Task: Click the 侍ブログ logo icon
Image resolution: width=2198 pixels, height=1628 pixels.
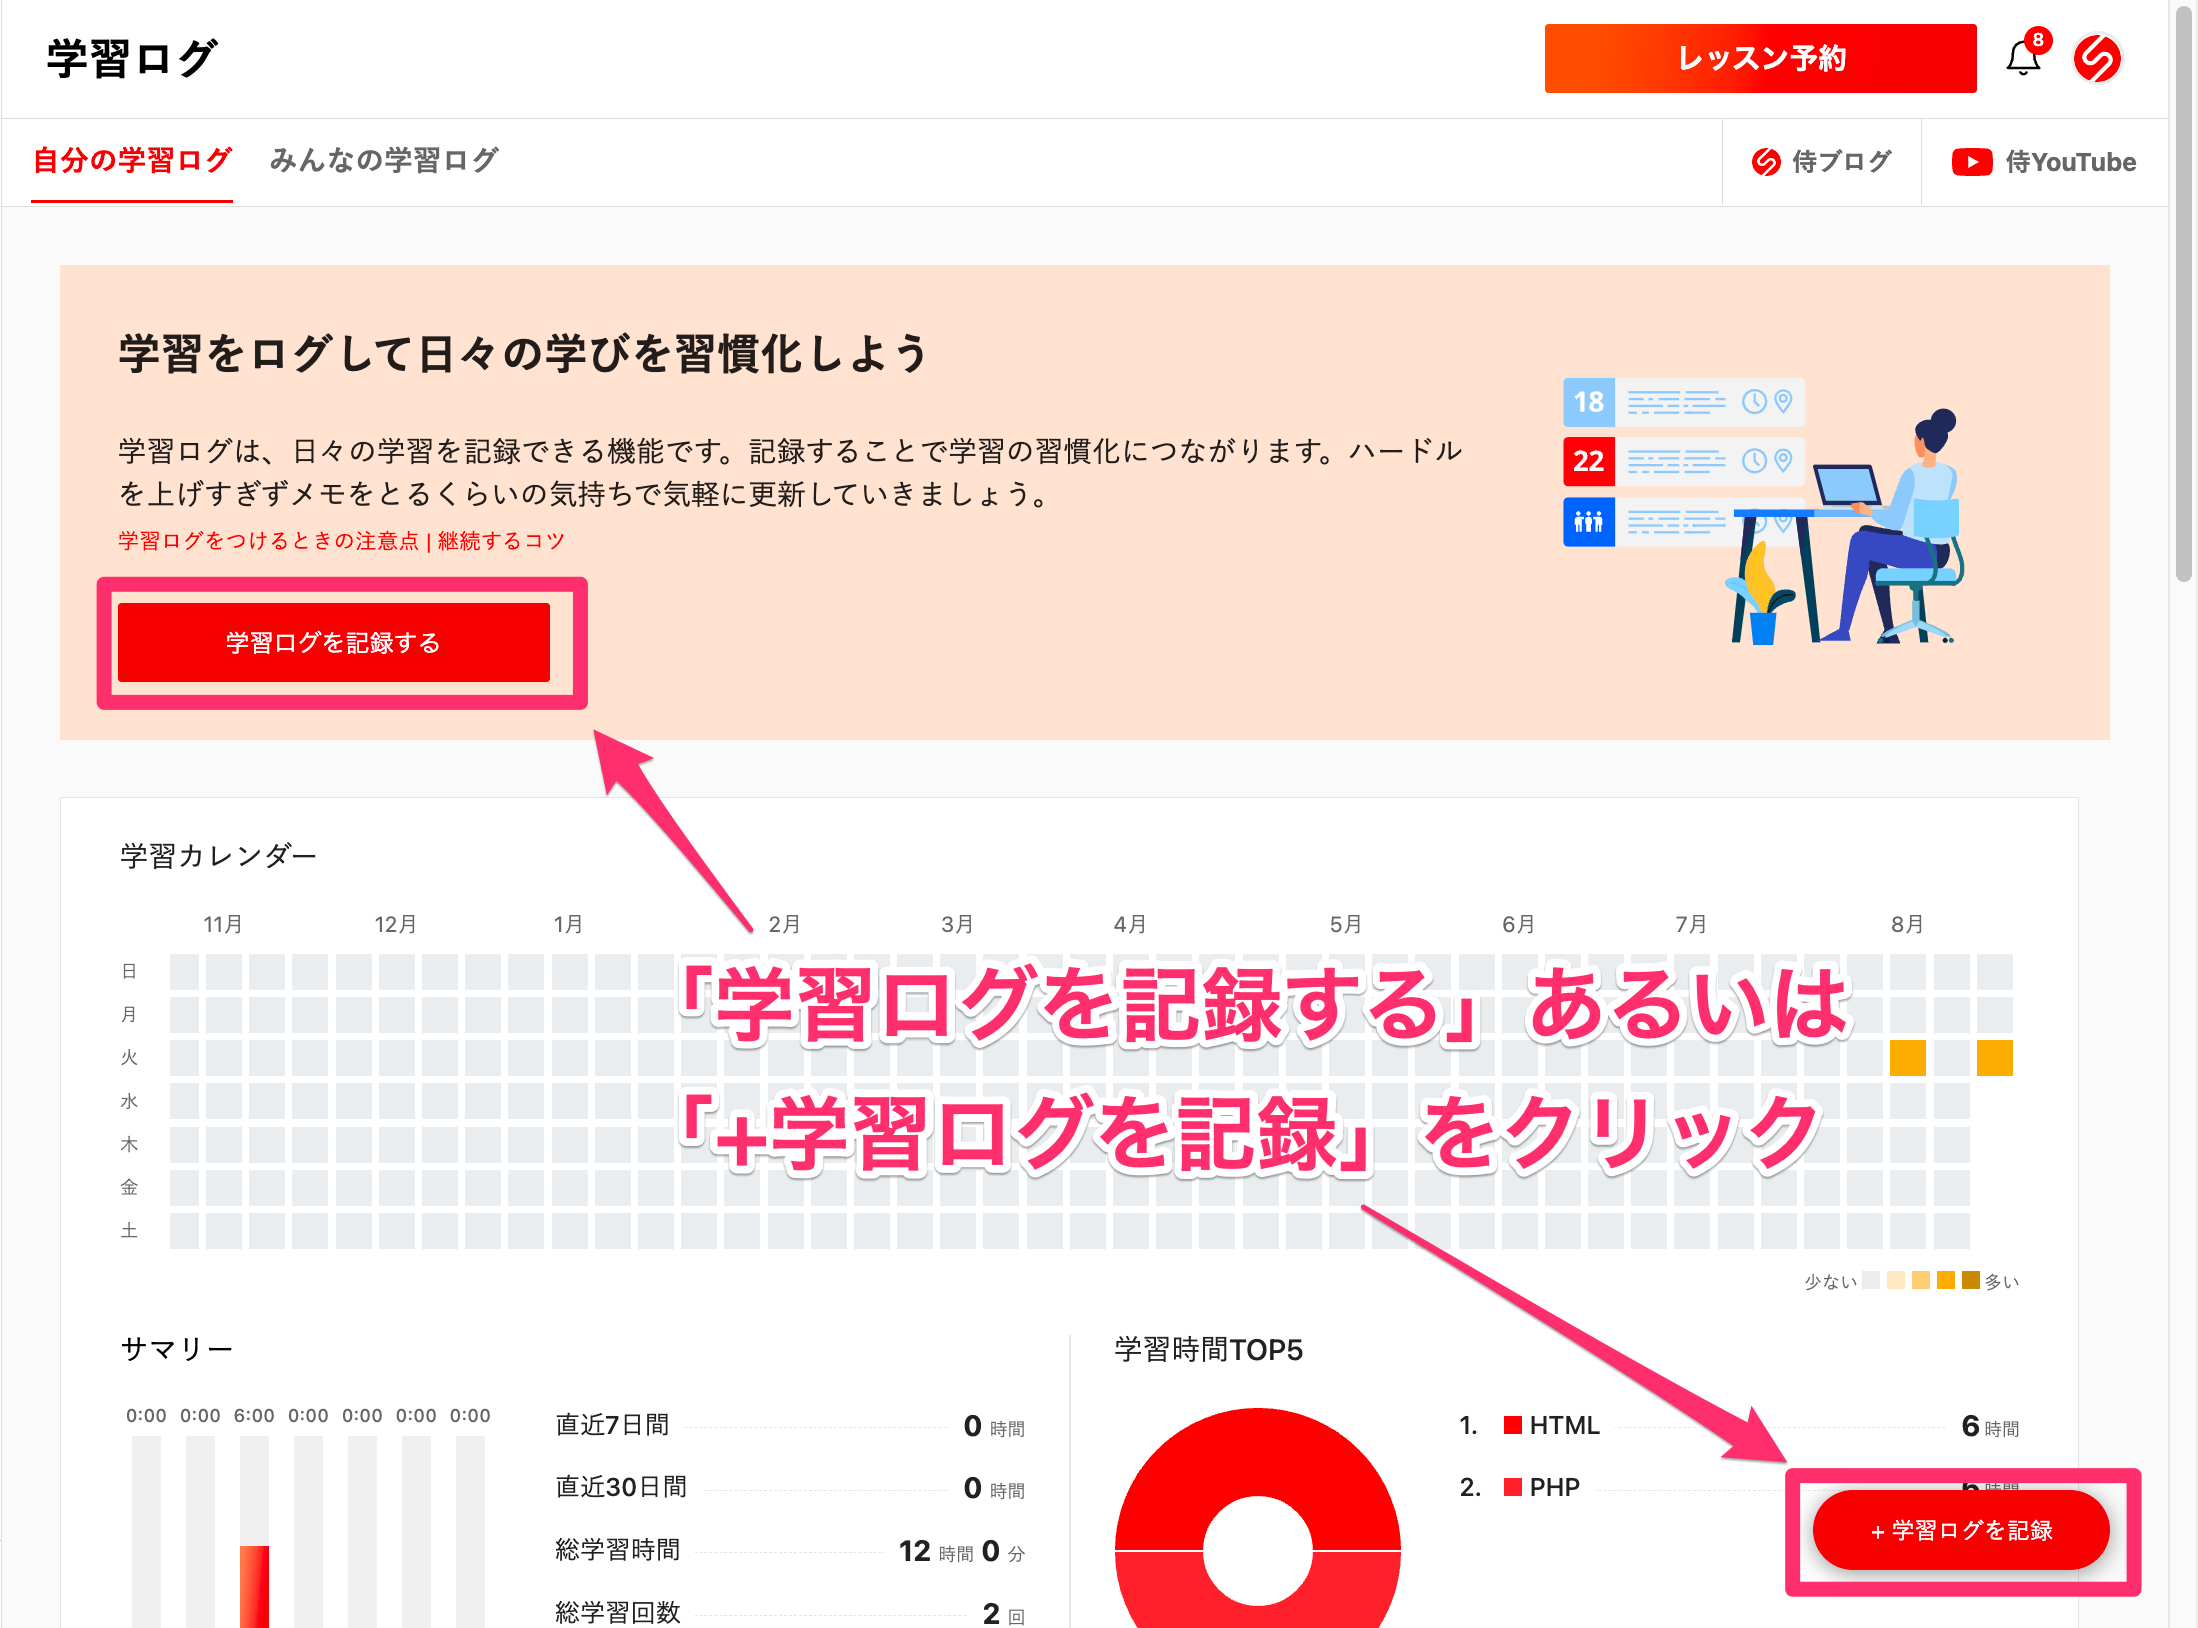Action: 1766,162
